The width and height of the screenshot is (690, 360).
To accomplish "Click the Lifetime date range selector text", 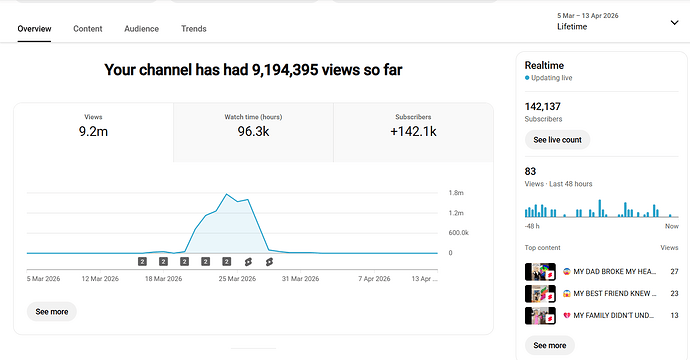I will pos(572,26).
